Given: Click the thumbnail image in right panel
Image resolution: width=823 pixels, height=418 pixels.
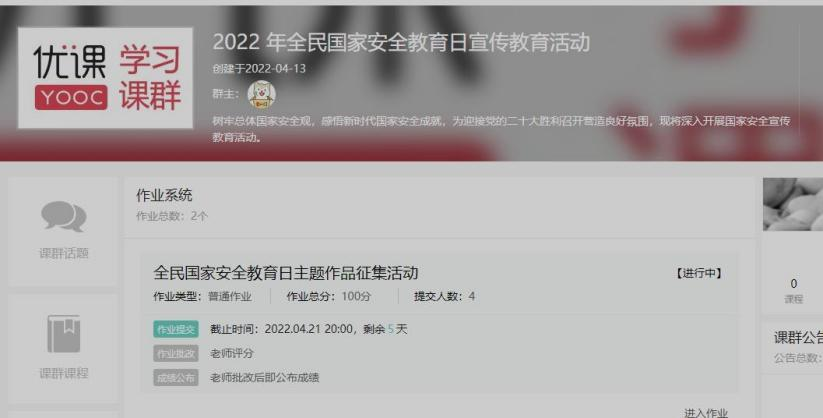Looking at the screenshot, I should point(793,204).
